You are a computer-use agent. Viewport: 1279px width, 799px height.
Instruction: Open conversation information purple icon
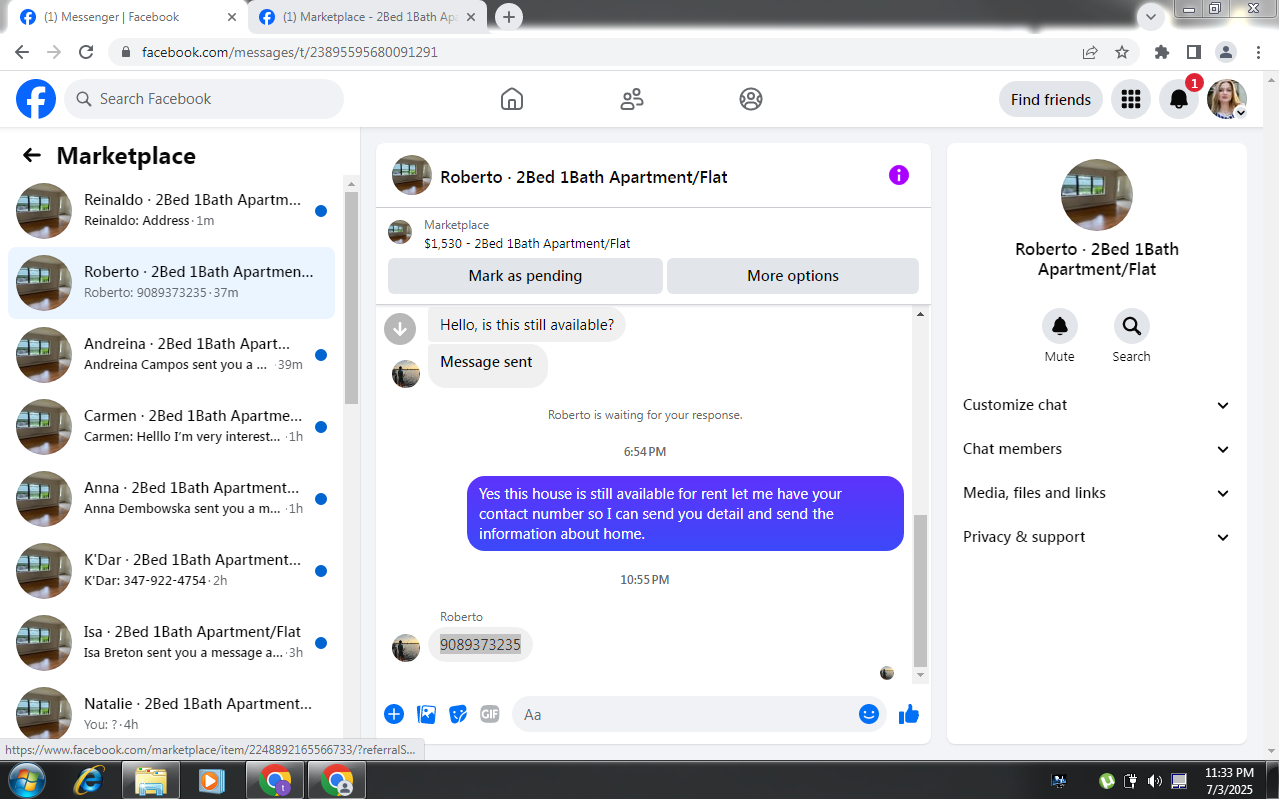[x=899, y=175]
